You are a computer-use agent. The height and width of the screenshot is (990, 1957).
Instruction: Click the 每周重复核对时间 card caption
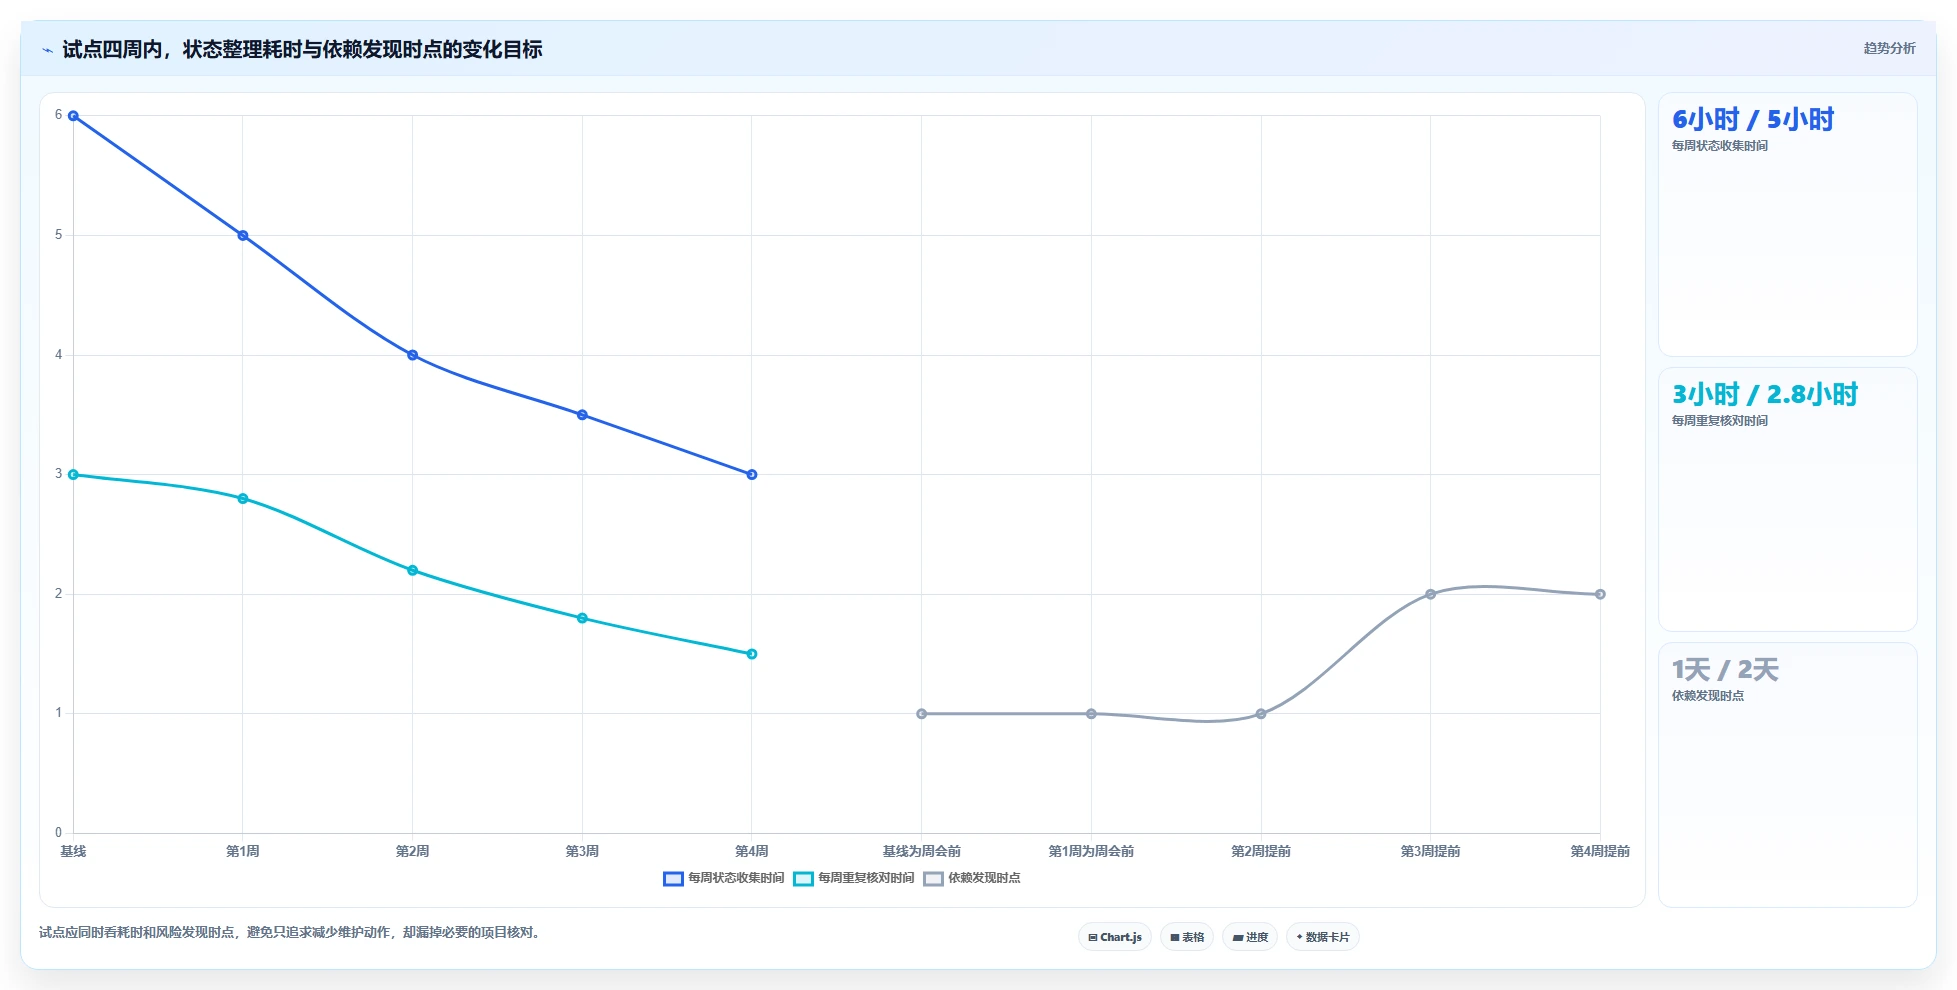pos(1720,421)
